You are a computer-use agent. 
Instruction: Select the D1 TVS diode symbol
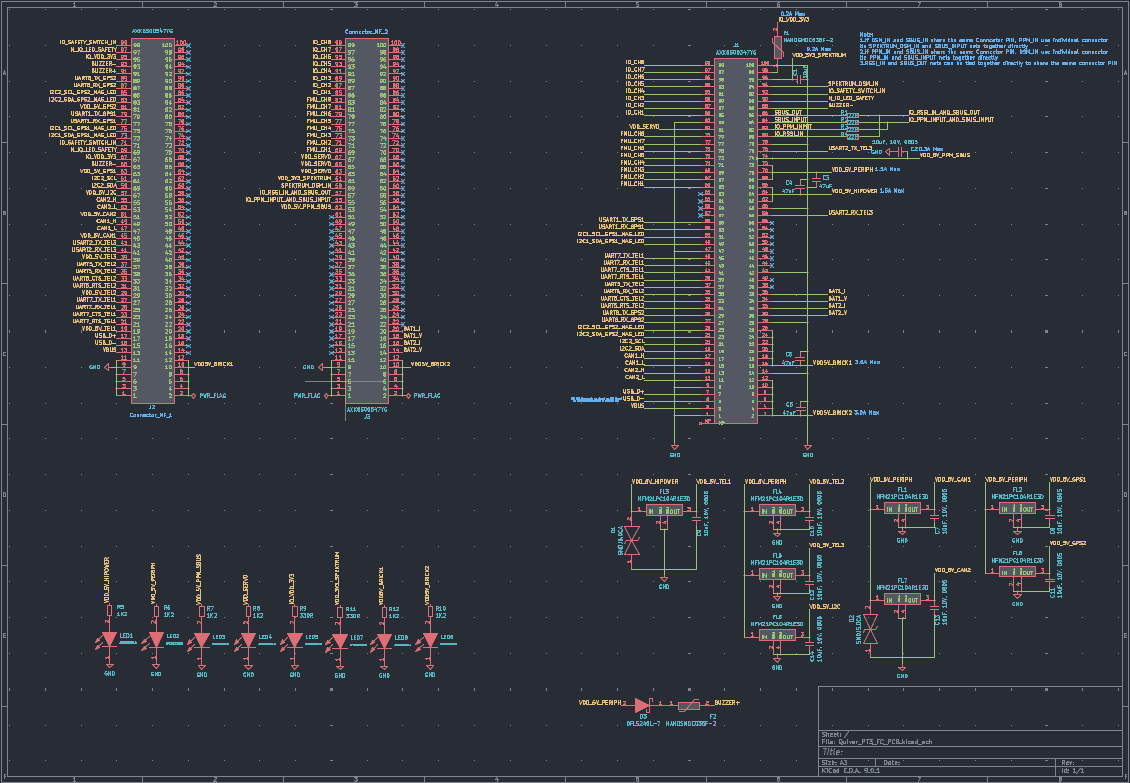click(x=632, y=540)
